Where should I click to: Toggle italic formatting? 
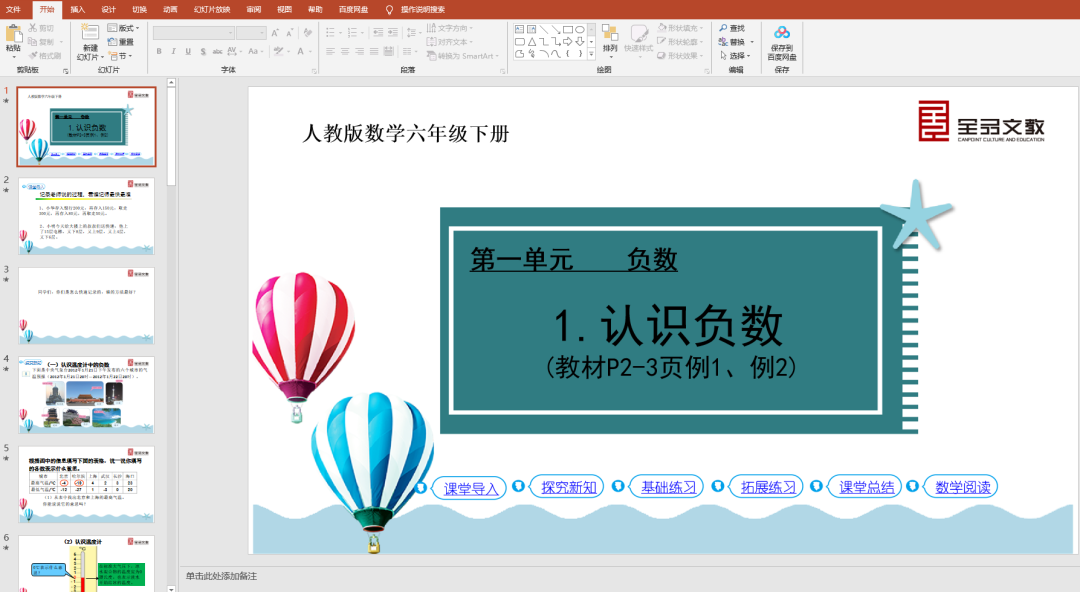[x=173, y=51]
